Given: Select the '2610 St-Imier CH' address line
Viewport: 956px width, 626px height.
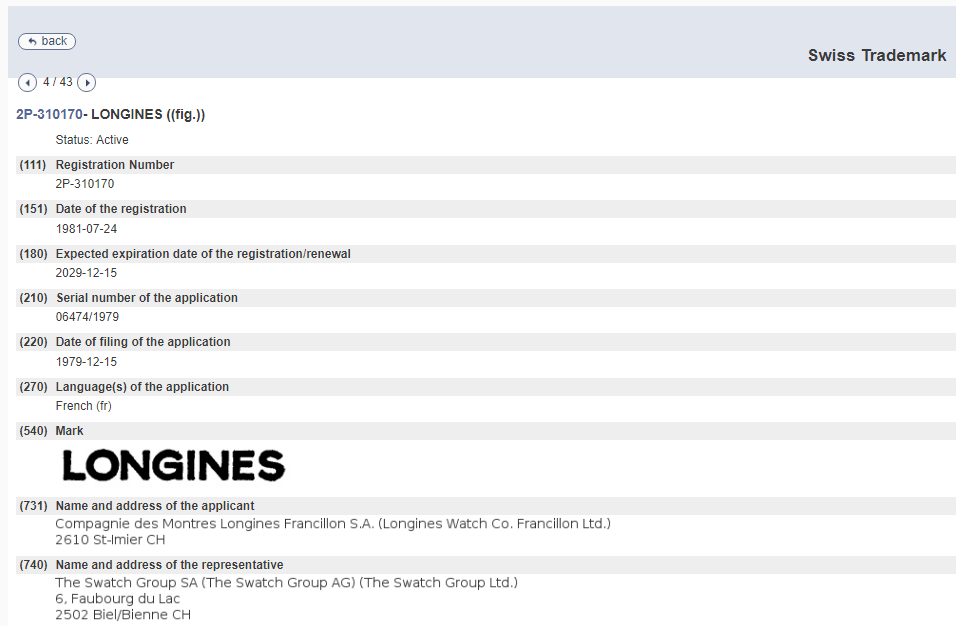Looking at the screenshot, I should tap(110, 539).
